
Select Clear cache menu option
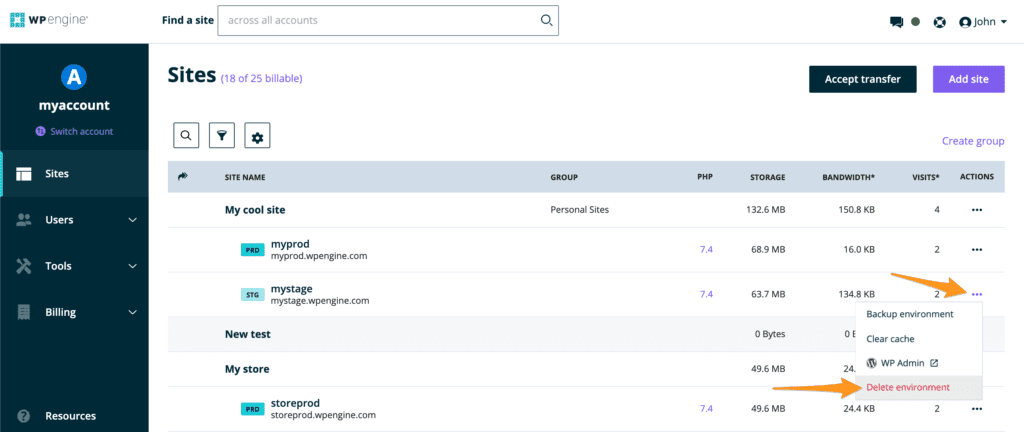pyautogui.click(x=890, y=339)
